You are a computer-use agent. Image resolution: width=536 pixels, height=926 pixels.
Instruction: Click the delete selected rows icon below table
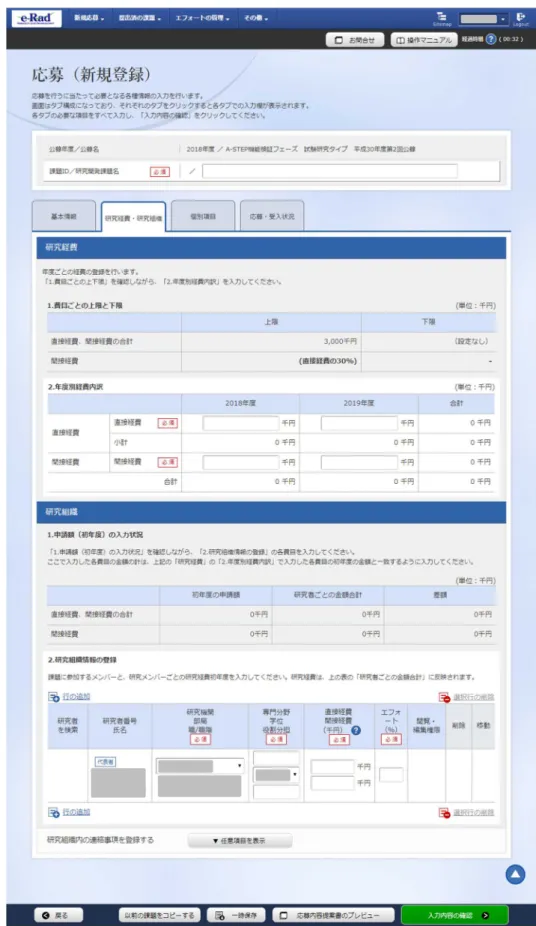tap(444, 813)
